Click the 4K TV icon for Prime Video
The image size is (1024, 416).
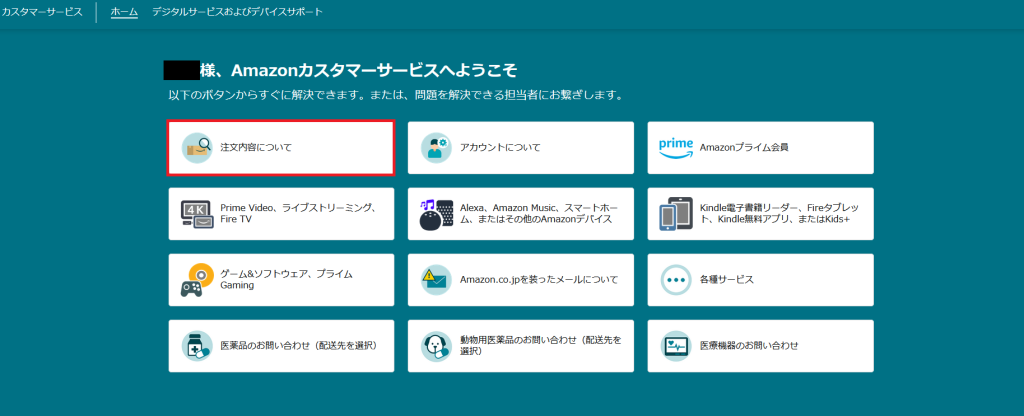[x=197, y=214]
